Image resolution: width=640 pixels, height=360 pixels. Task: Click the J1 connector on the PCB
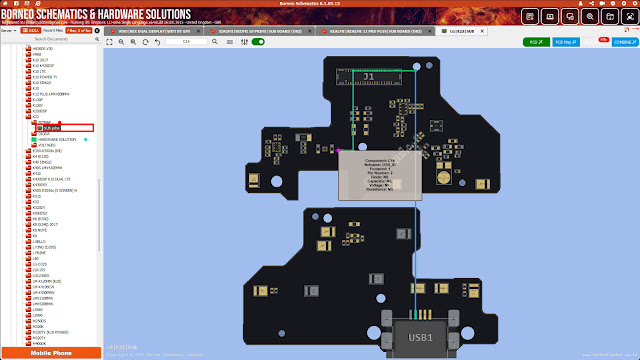click(x=369, y=77)
